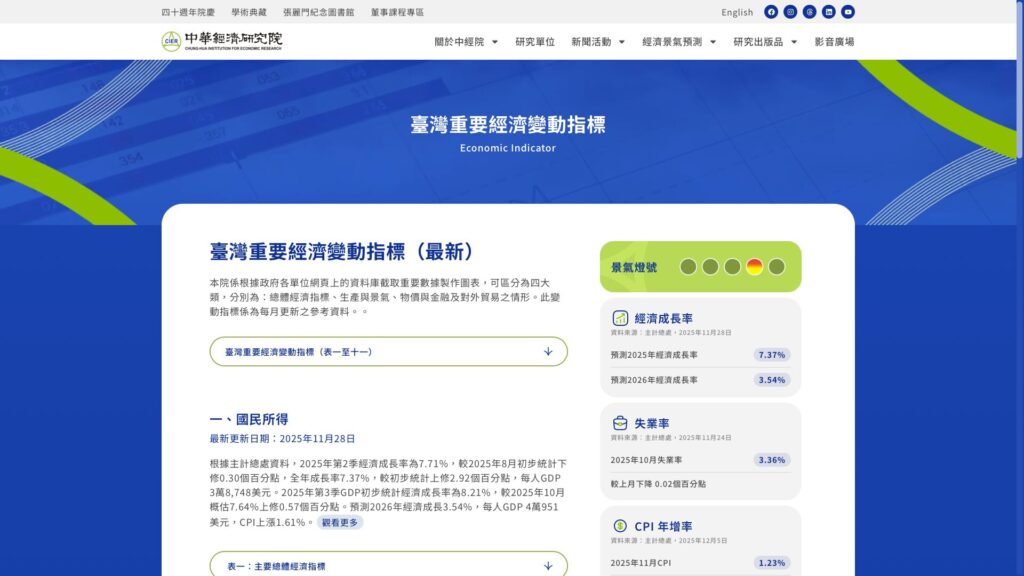Open the 關於中經院 dropdown menu
The height and width of the screenshot is (576, 1024).
click(466, 42)
